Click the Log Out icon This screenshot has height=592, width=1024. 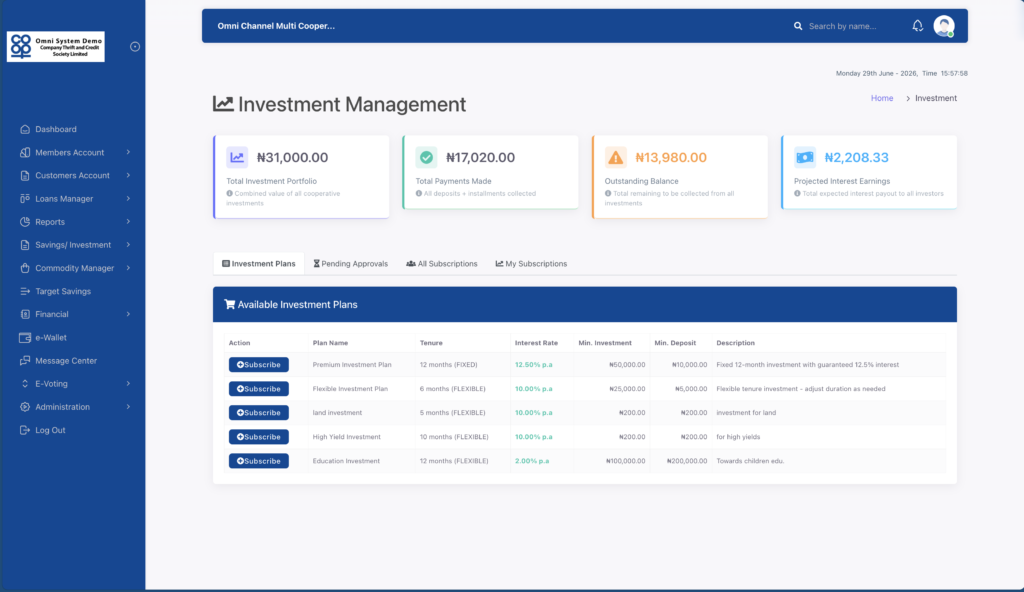point(25,430)
